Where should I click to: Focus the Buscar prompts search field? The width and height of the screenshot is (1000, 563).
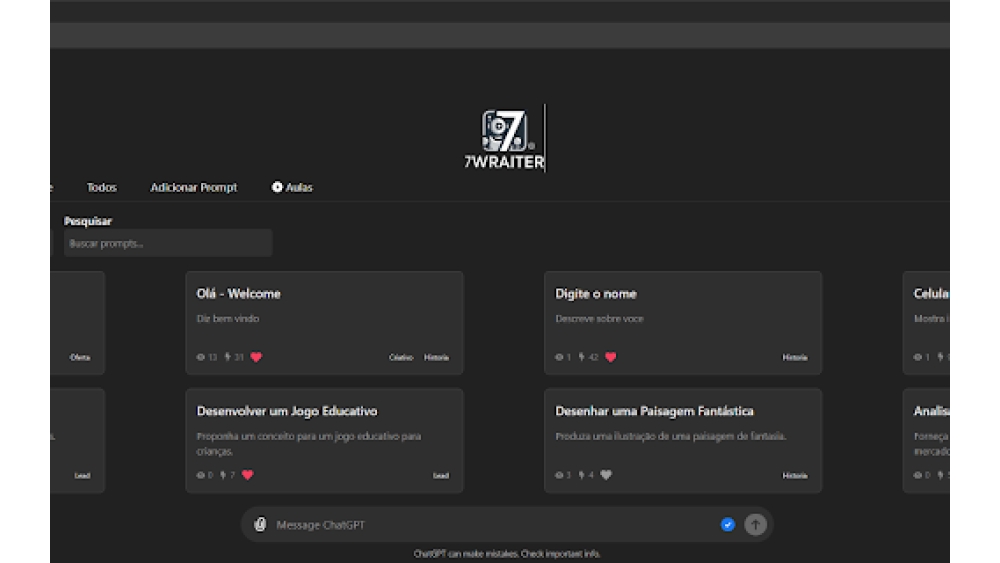(168, 244)
